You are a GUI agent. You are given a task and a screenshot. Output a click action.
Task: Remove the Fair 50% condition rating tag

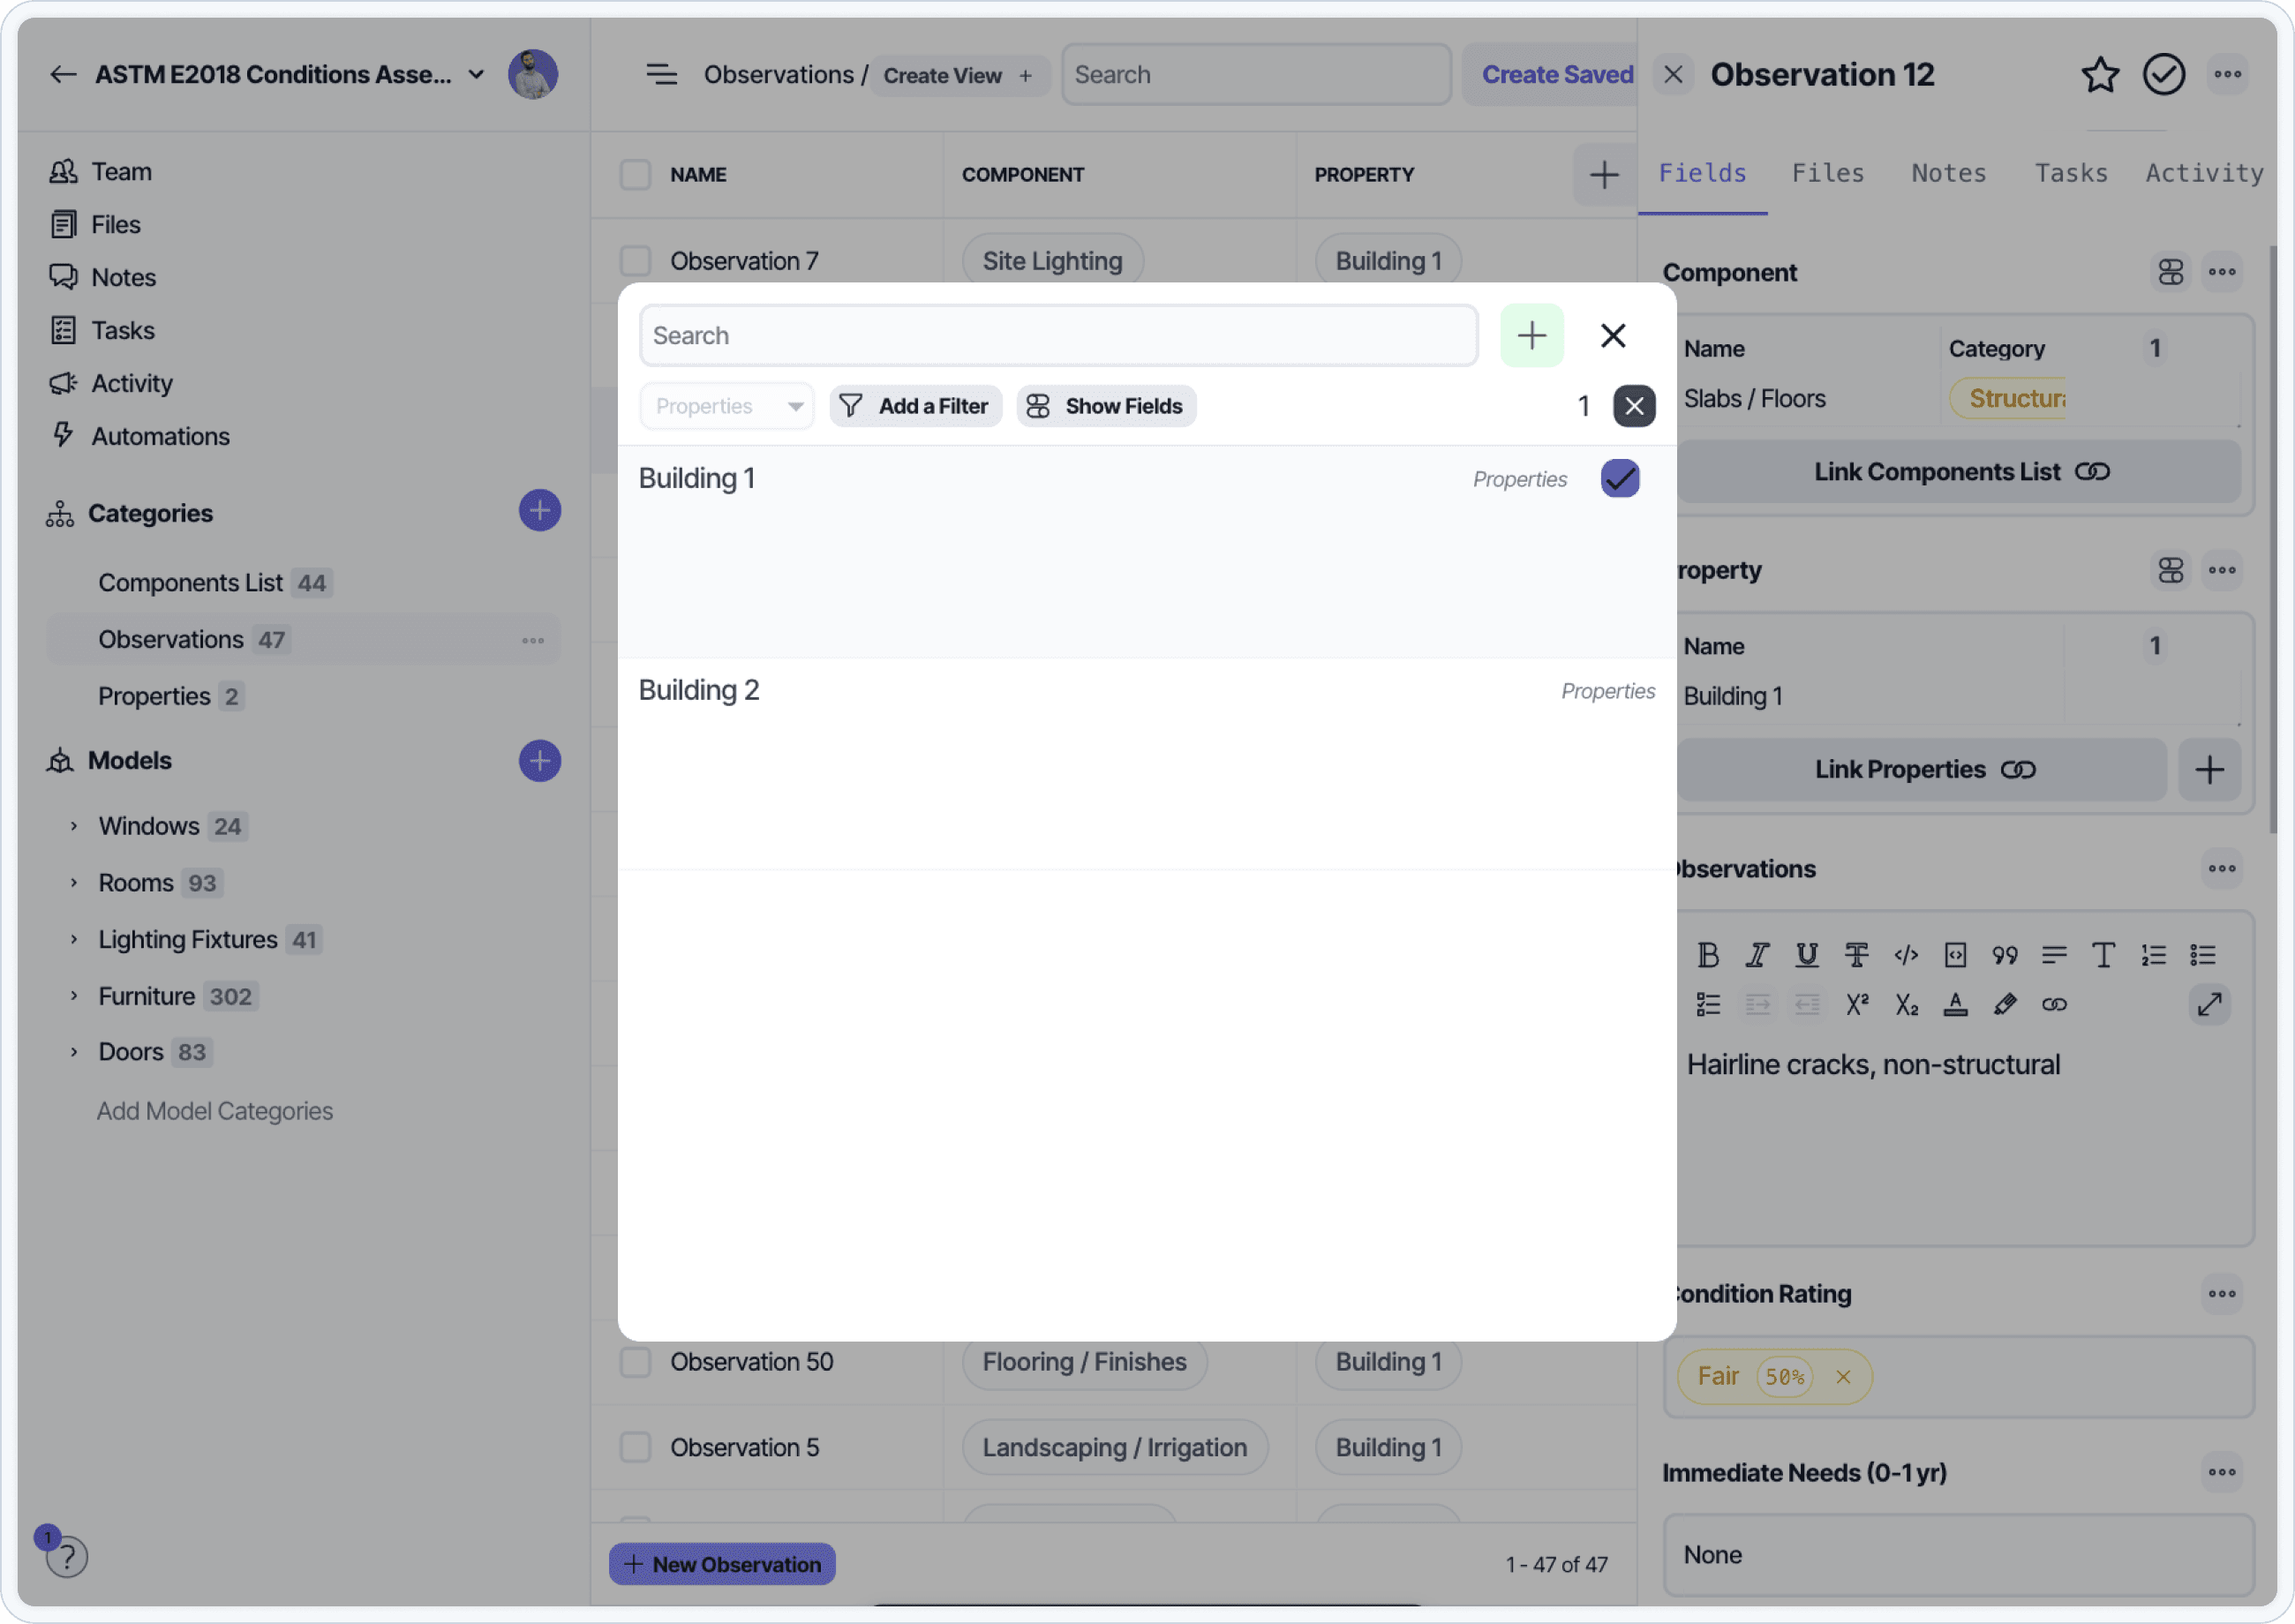point(1842,1377)
